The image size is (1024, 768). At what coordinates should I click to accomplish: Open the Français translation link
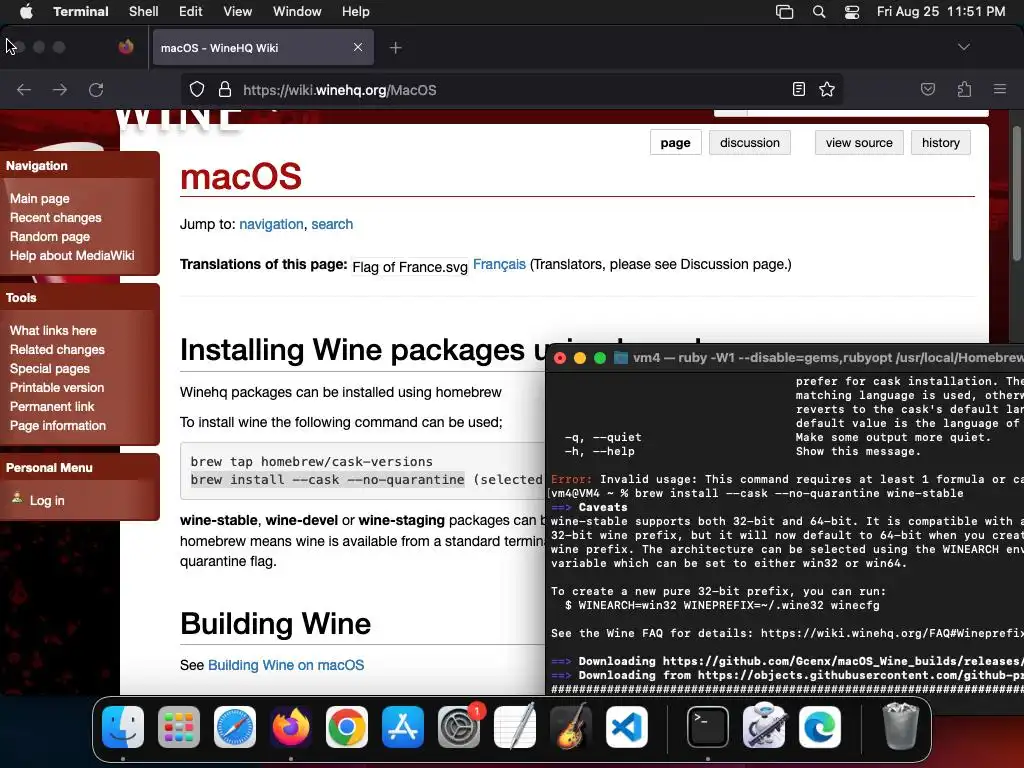pyautogui.click(x=499, y=264)
